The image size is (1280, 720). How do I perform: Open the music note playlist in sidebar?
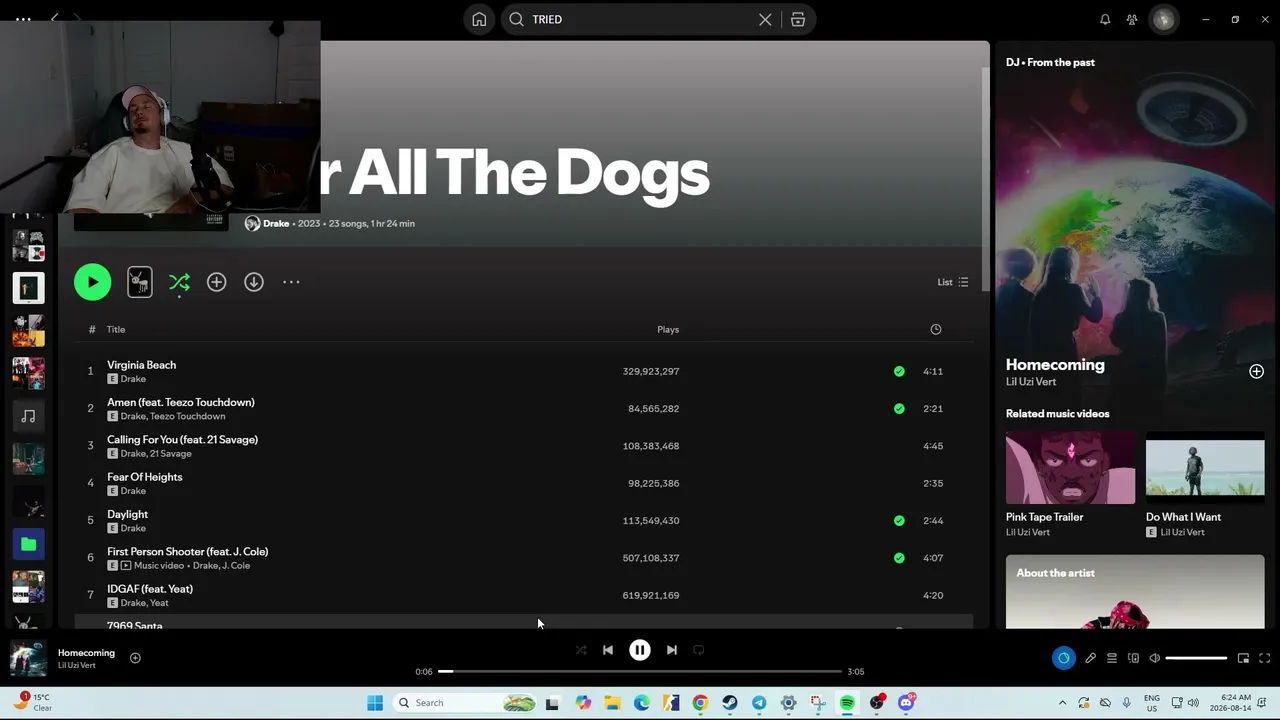click(28, 416)
